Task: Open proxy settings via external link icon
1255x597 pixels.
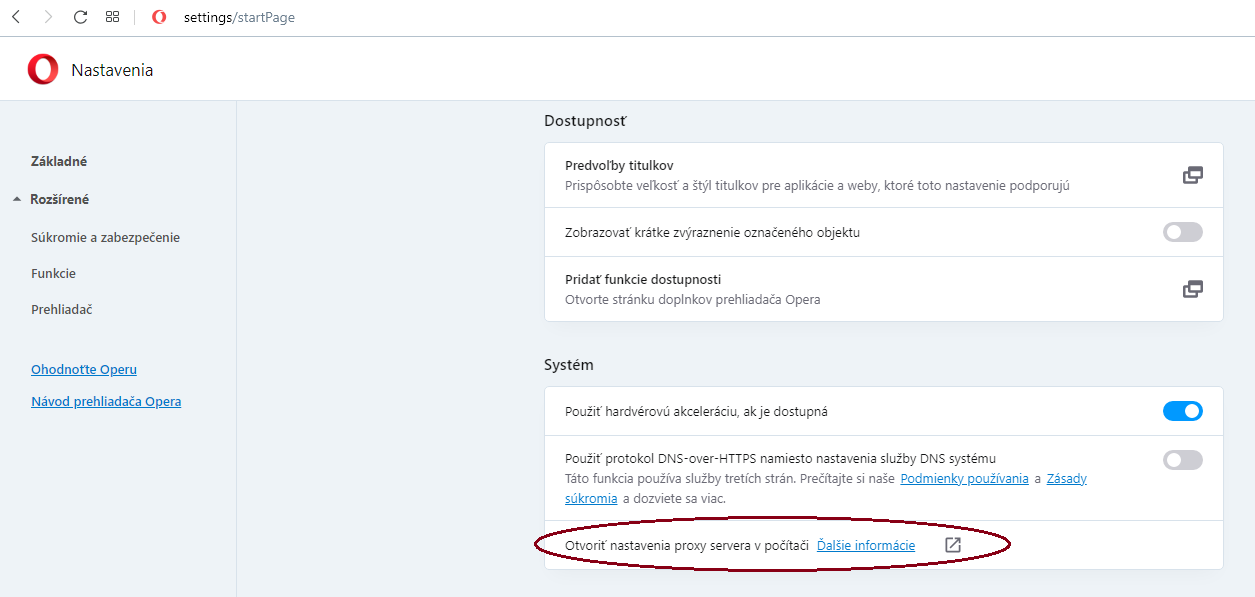Action: click(953, 545)
